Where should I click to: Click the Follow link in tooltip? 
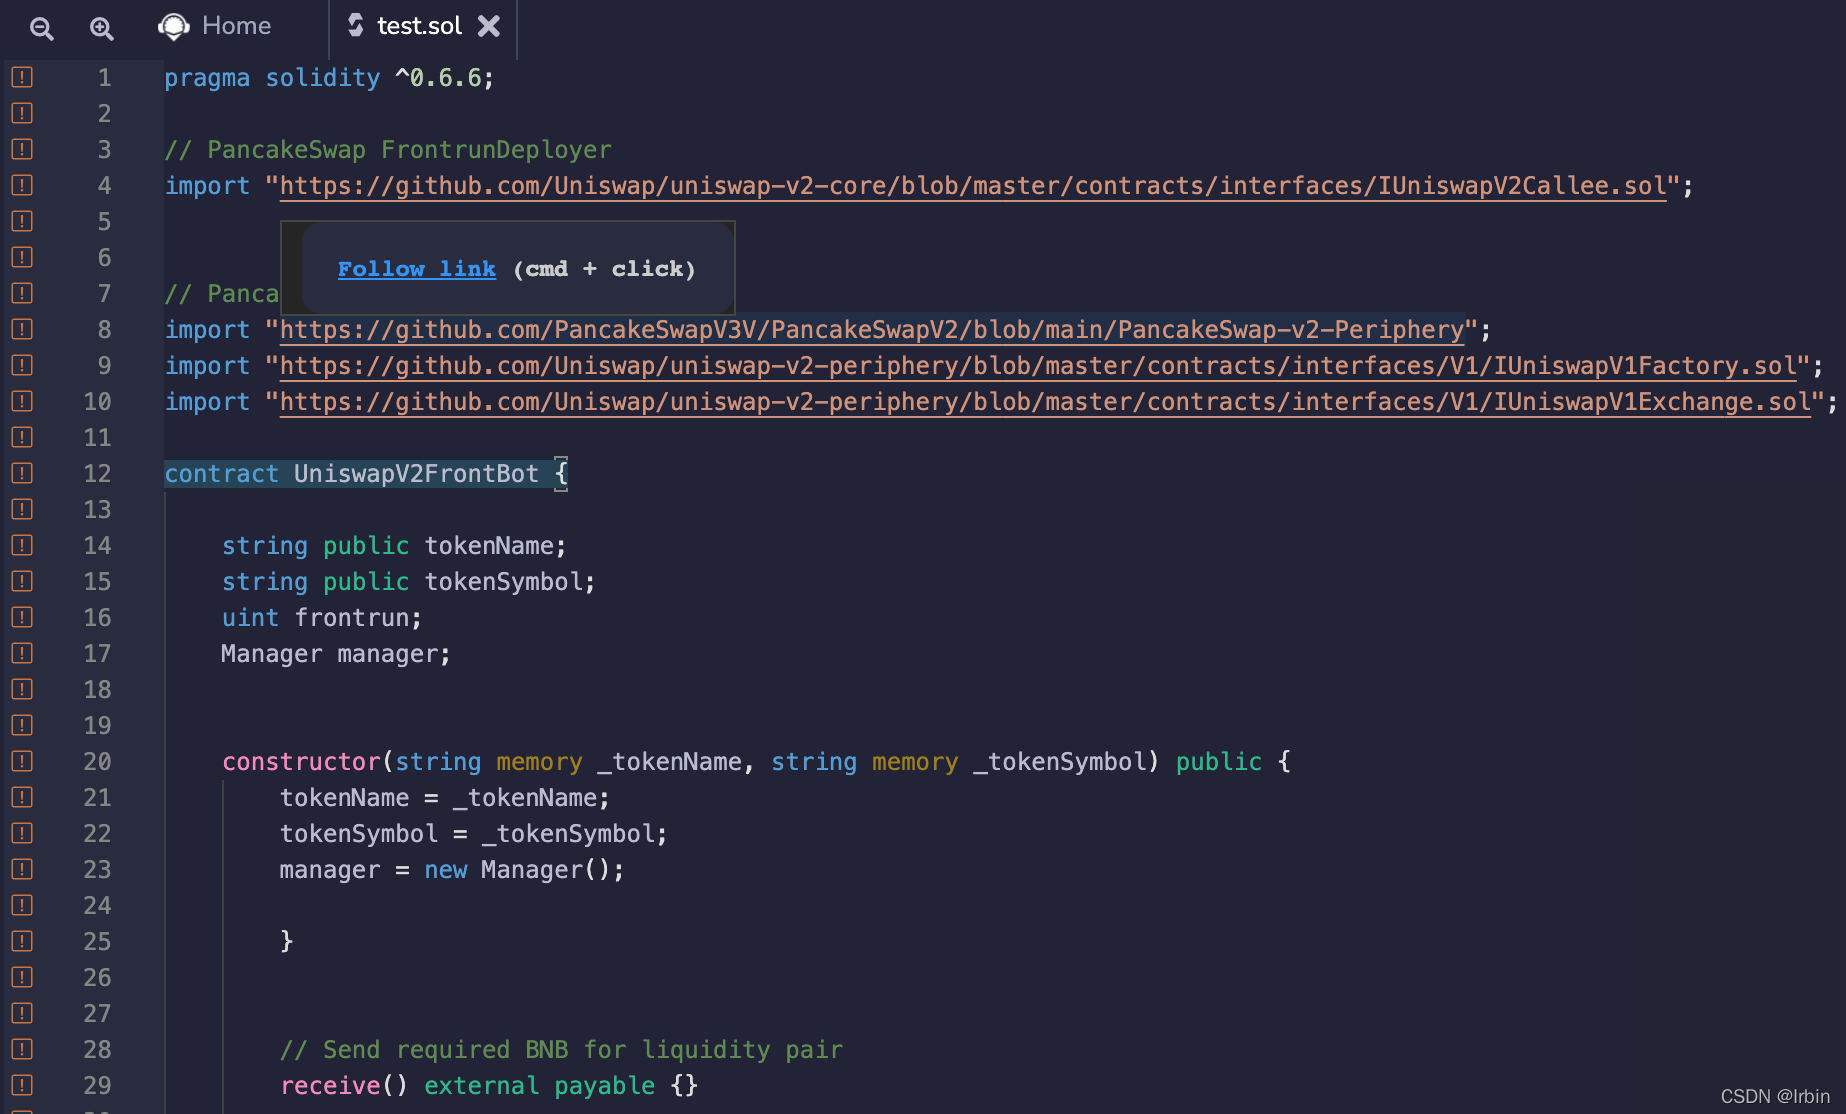(416, 269)
